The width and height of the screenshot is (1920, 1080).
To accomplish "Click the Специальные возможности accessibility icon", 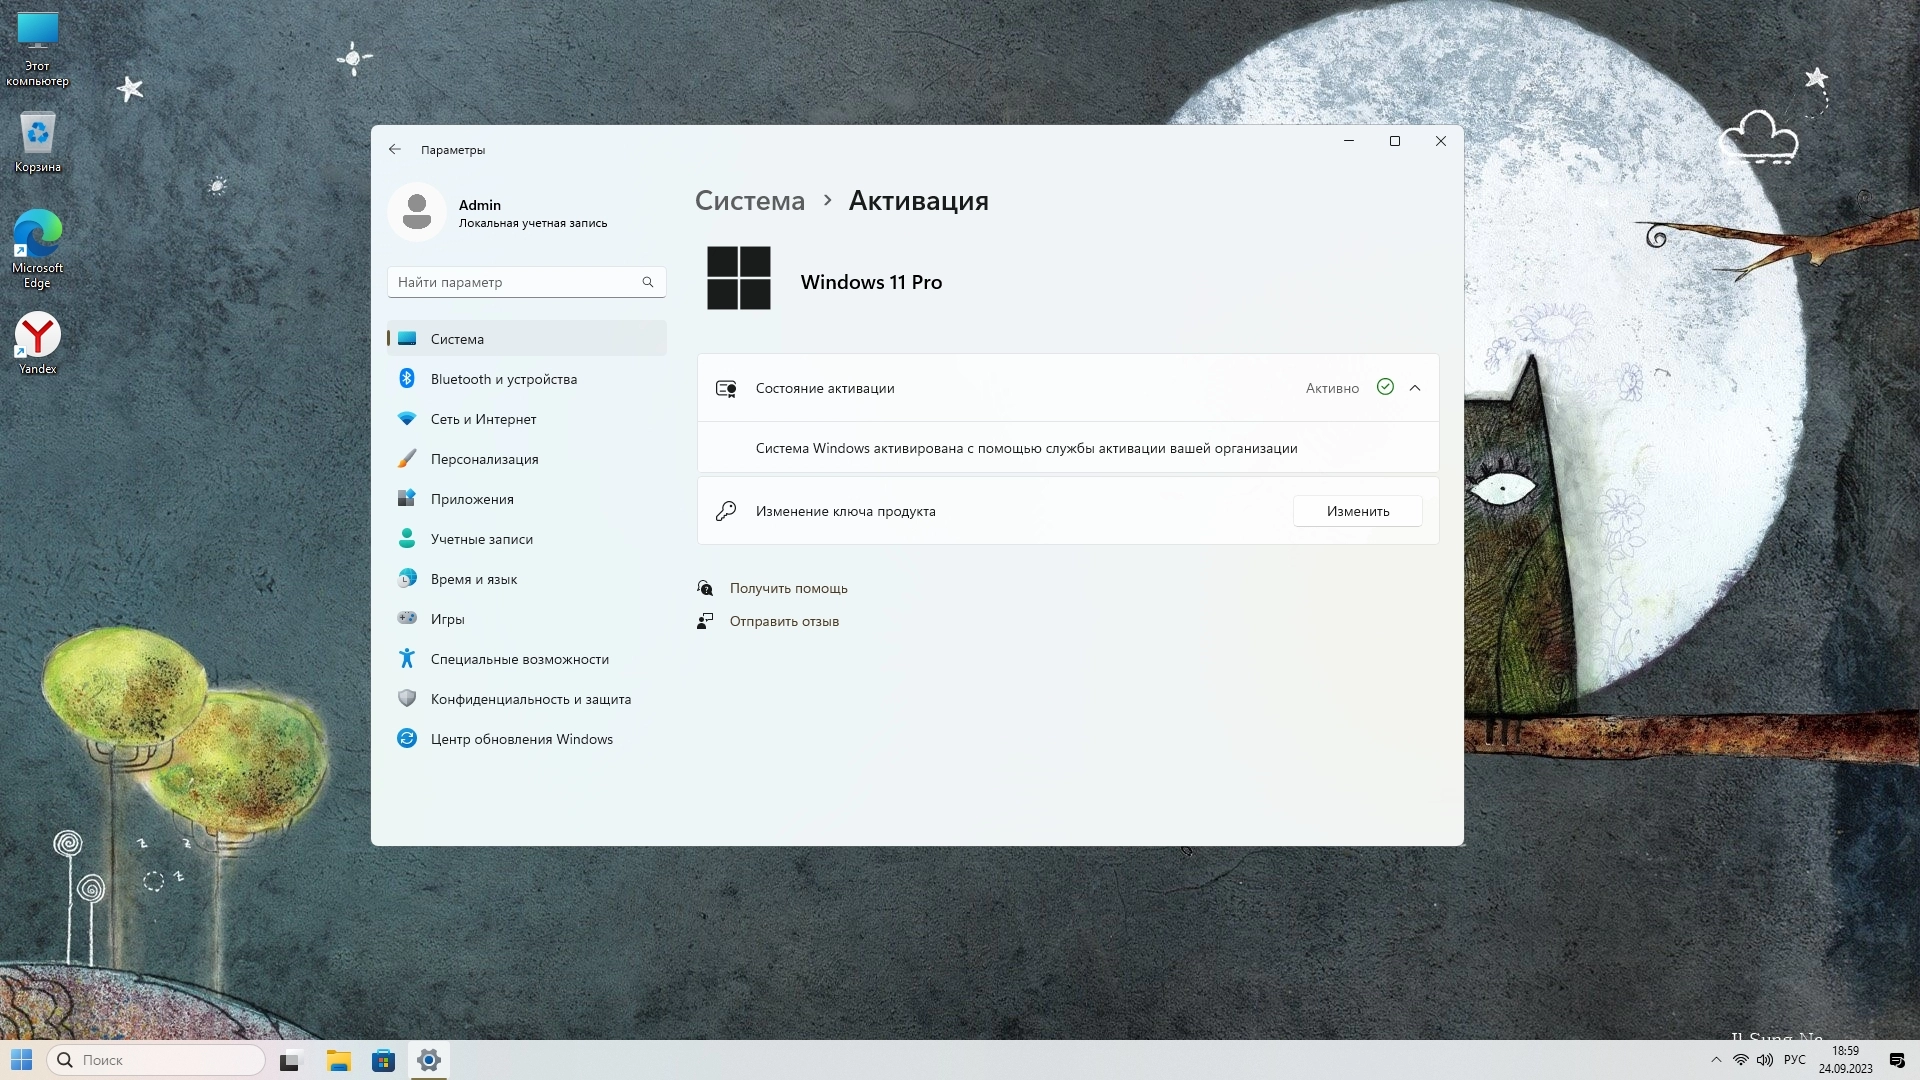I will (407, 659).
